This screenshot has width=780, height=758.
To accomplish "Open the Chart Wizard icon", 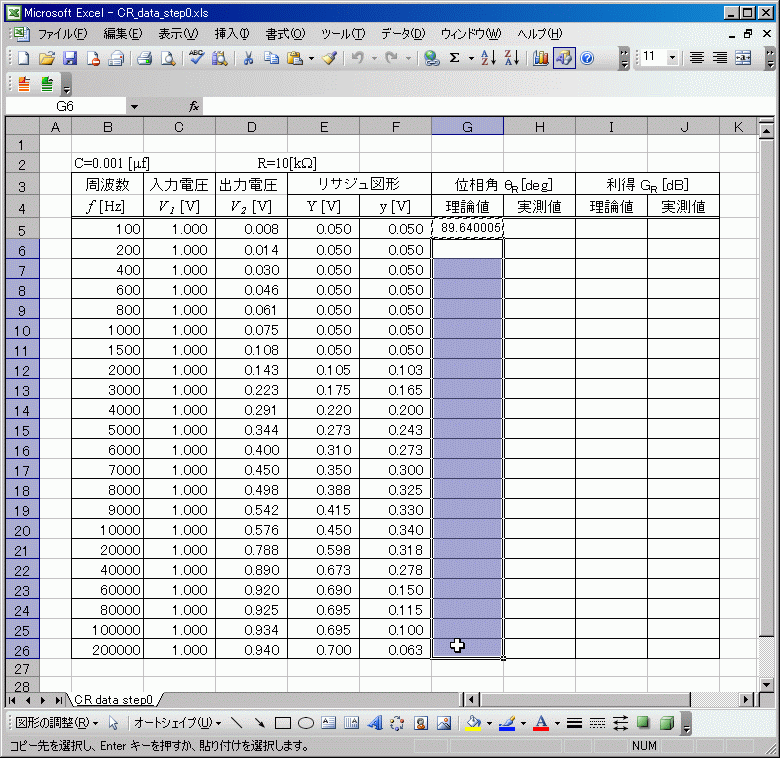I will (541, 58).
